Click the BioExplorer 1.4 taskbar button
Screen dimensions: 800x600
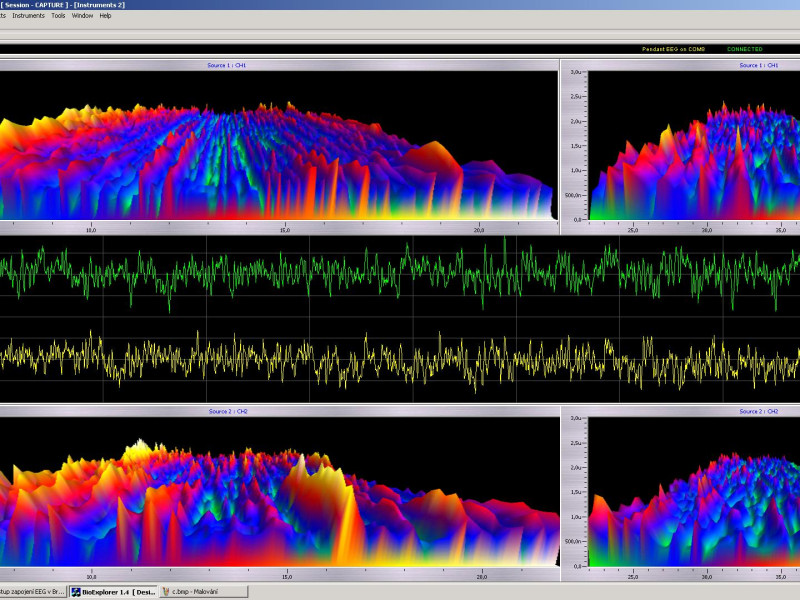click(x=112, y=592)
